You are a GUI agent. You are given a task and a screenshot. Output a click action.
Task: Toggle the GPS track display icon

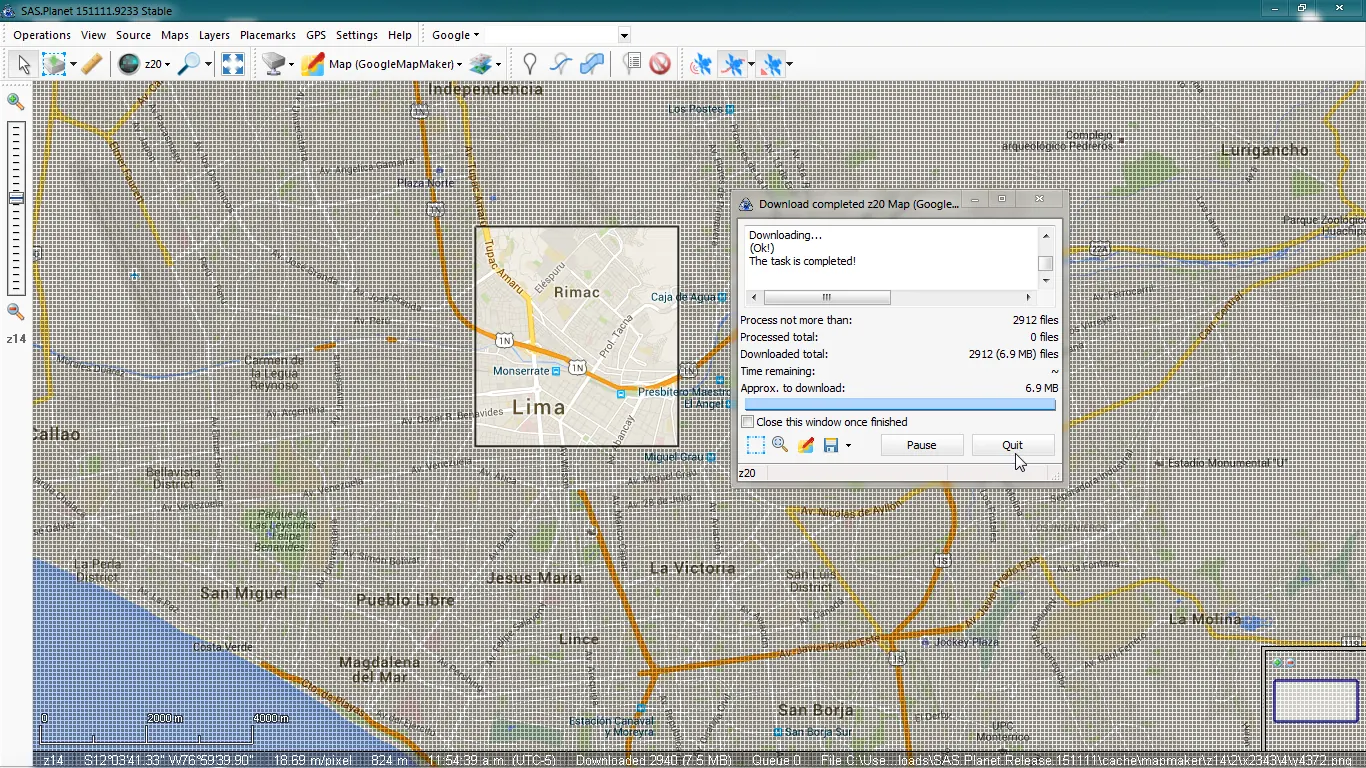pos(732,64)
